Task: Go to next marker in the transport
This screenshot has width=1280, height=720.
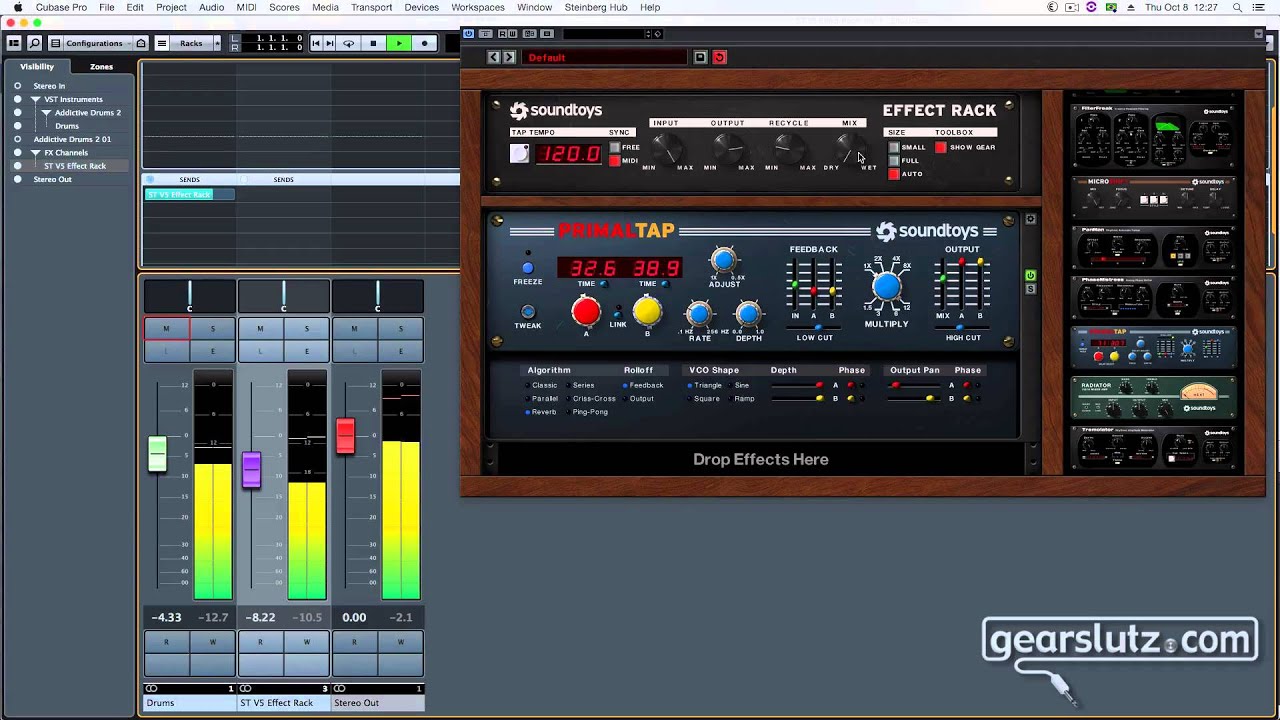Action: pos(329,43)
